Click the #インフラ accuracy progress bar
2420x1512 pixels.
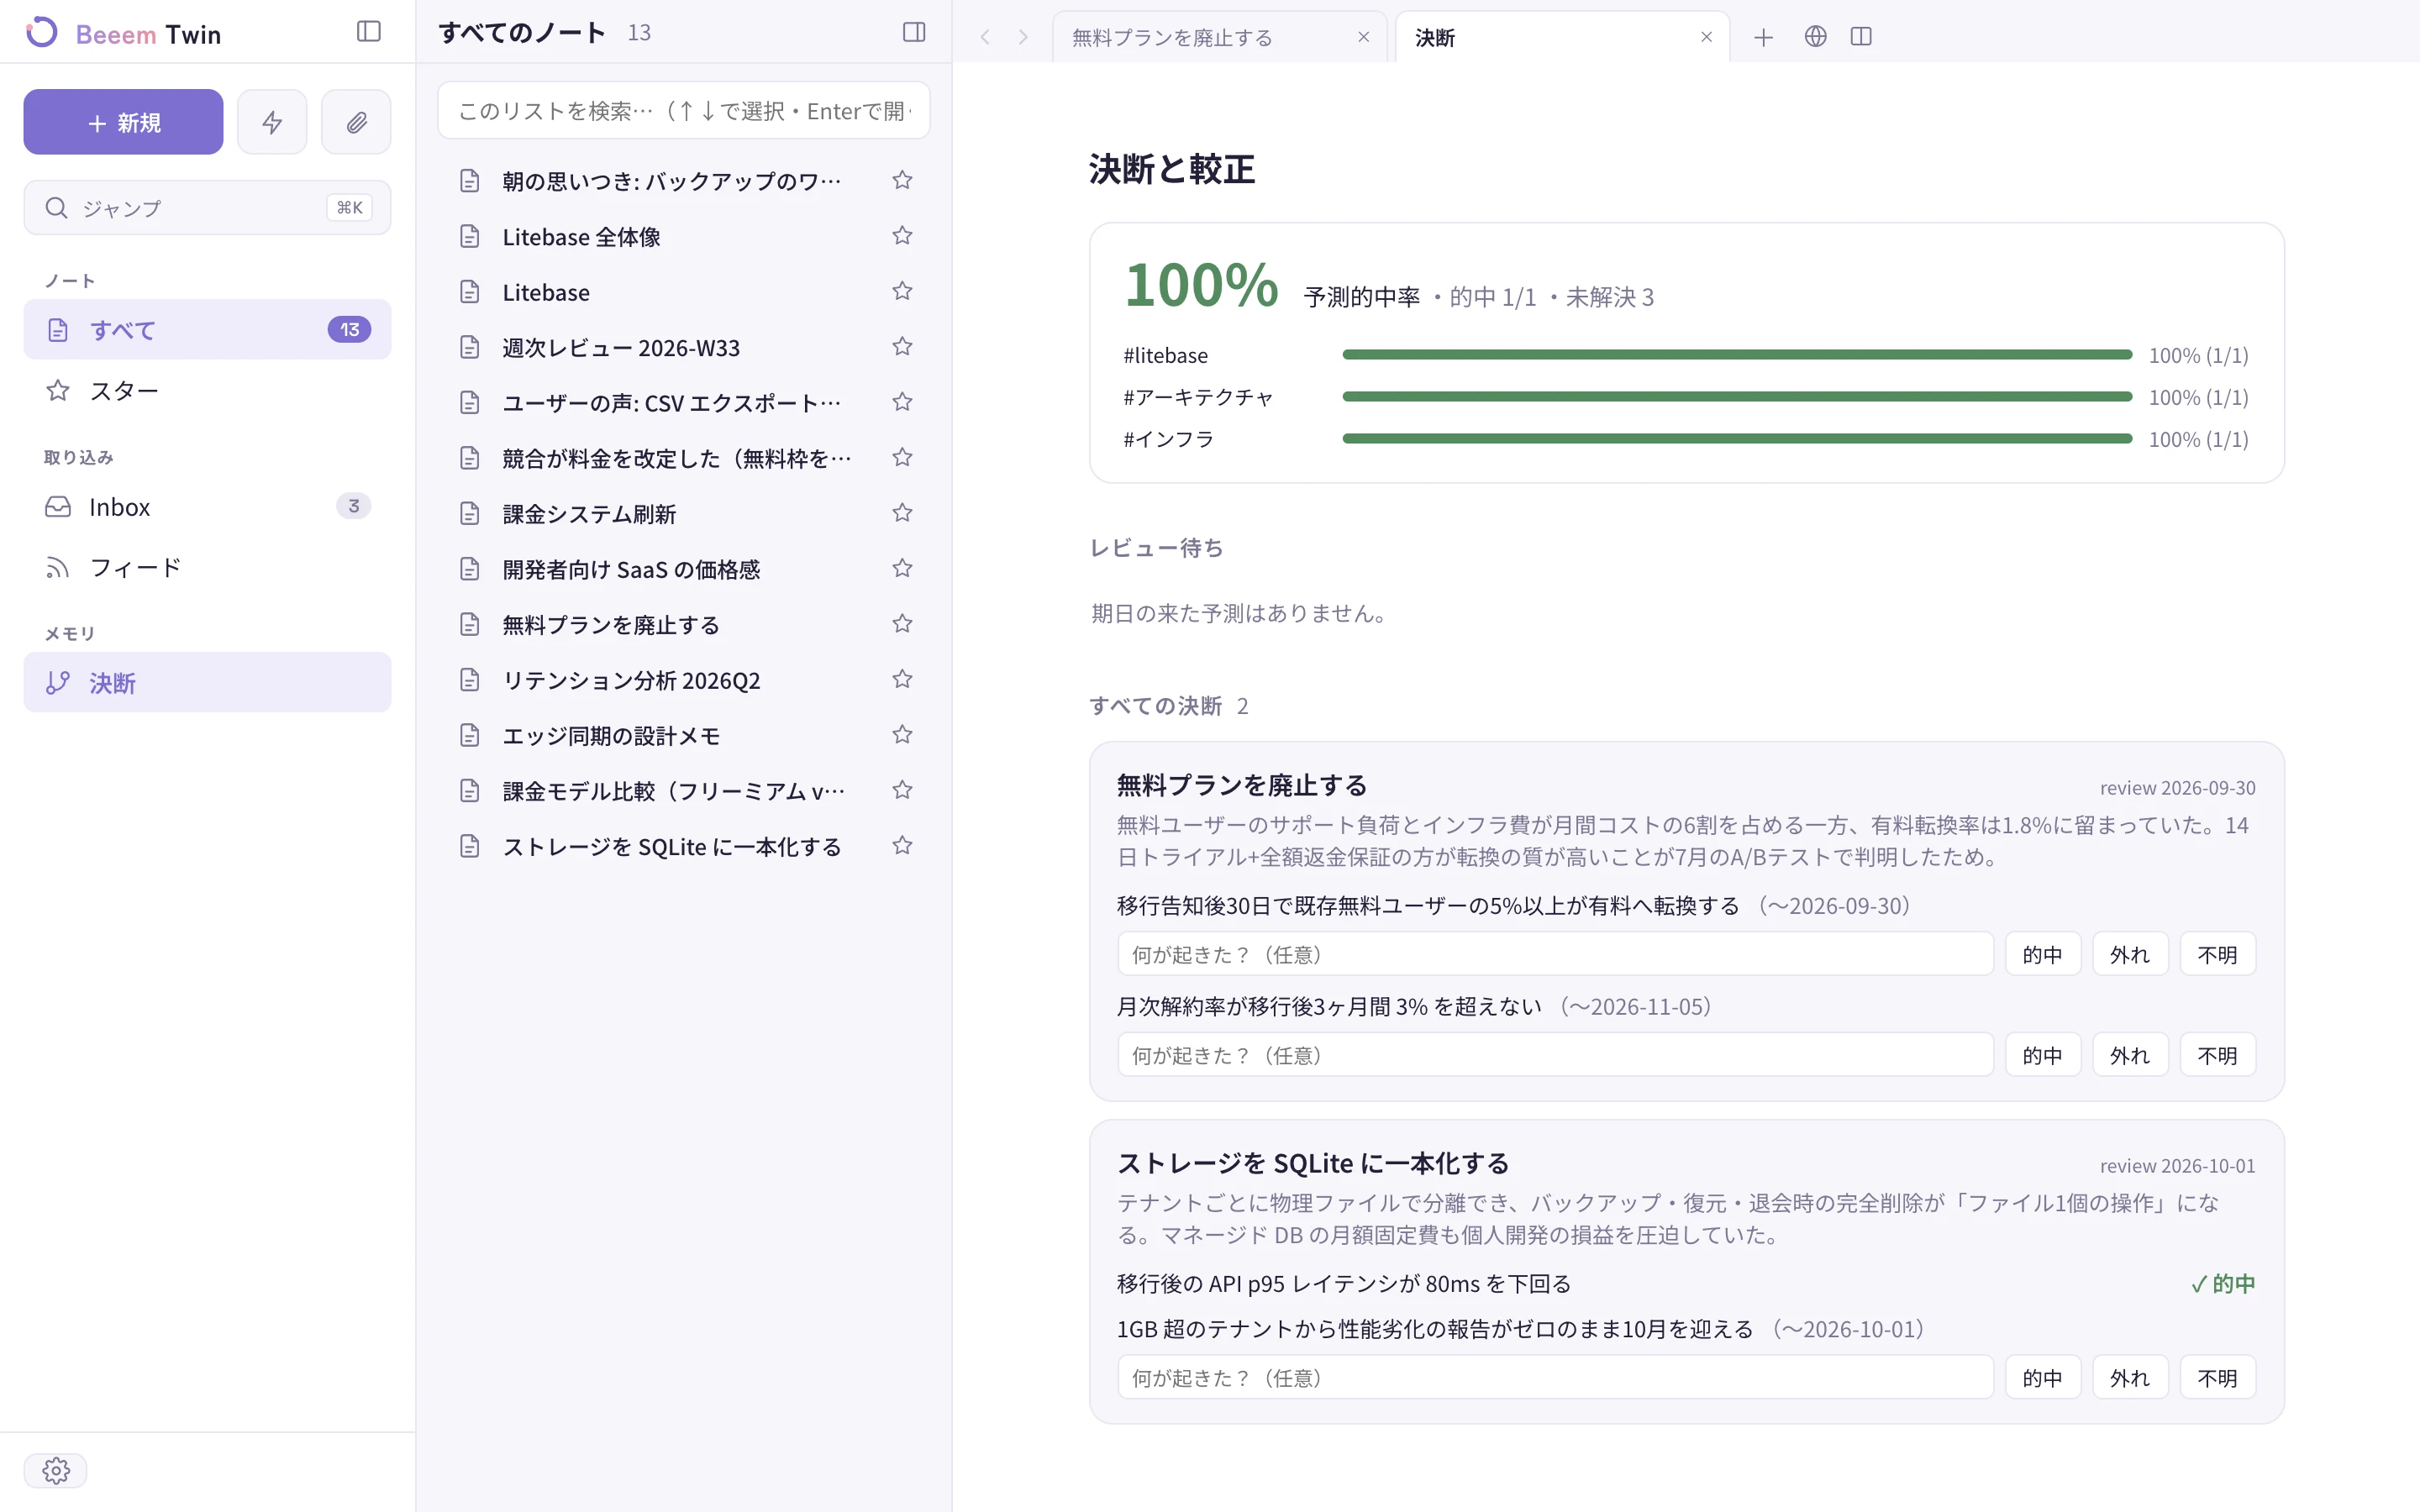pos(1737,438)
